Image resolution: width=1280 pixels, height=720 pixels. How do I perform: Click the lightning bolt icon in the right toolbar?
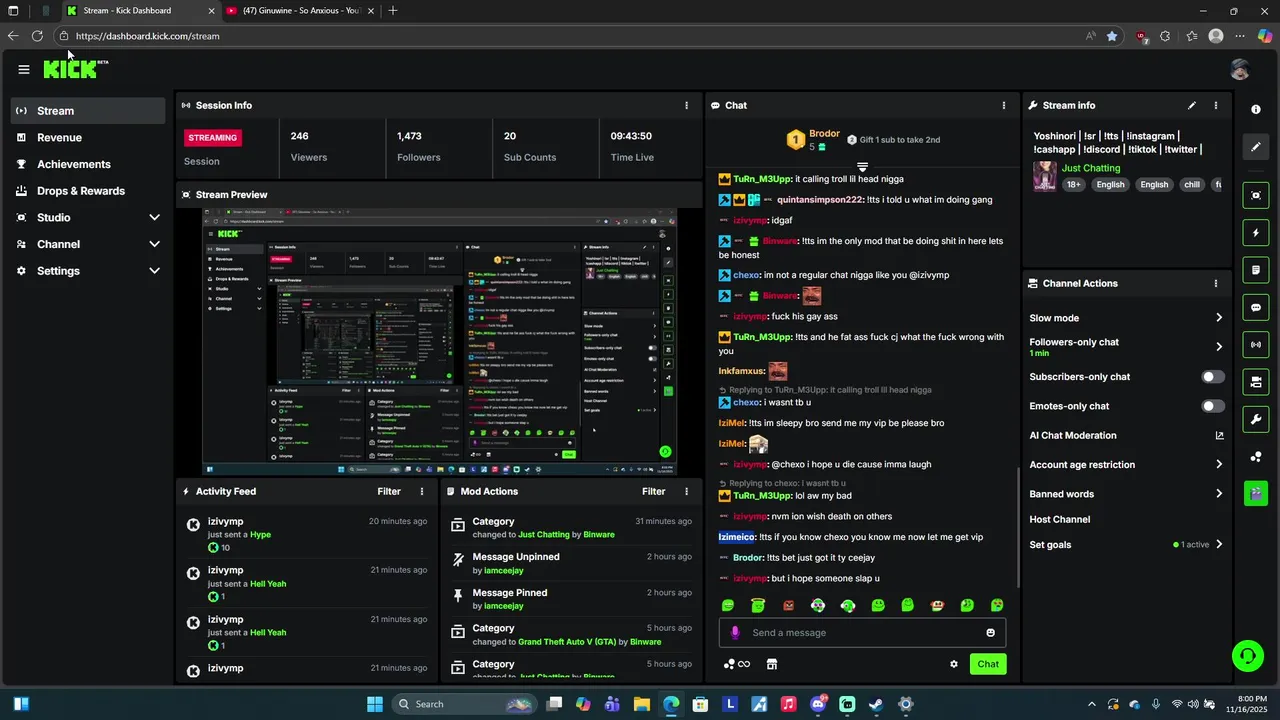[1256, 233]
